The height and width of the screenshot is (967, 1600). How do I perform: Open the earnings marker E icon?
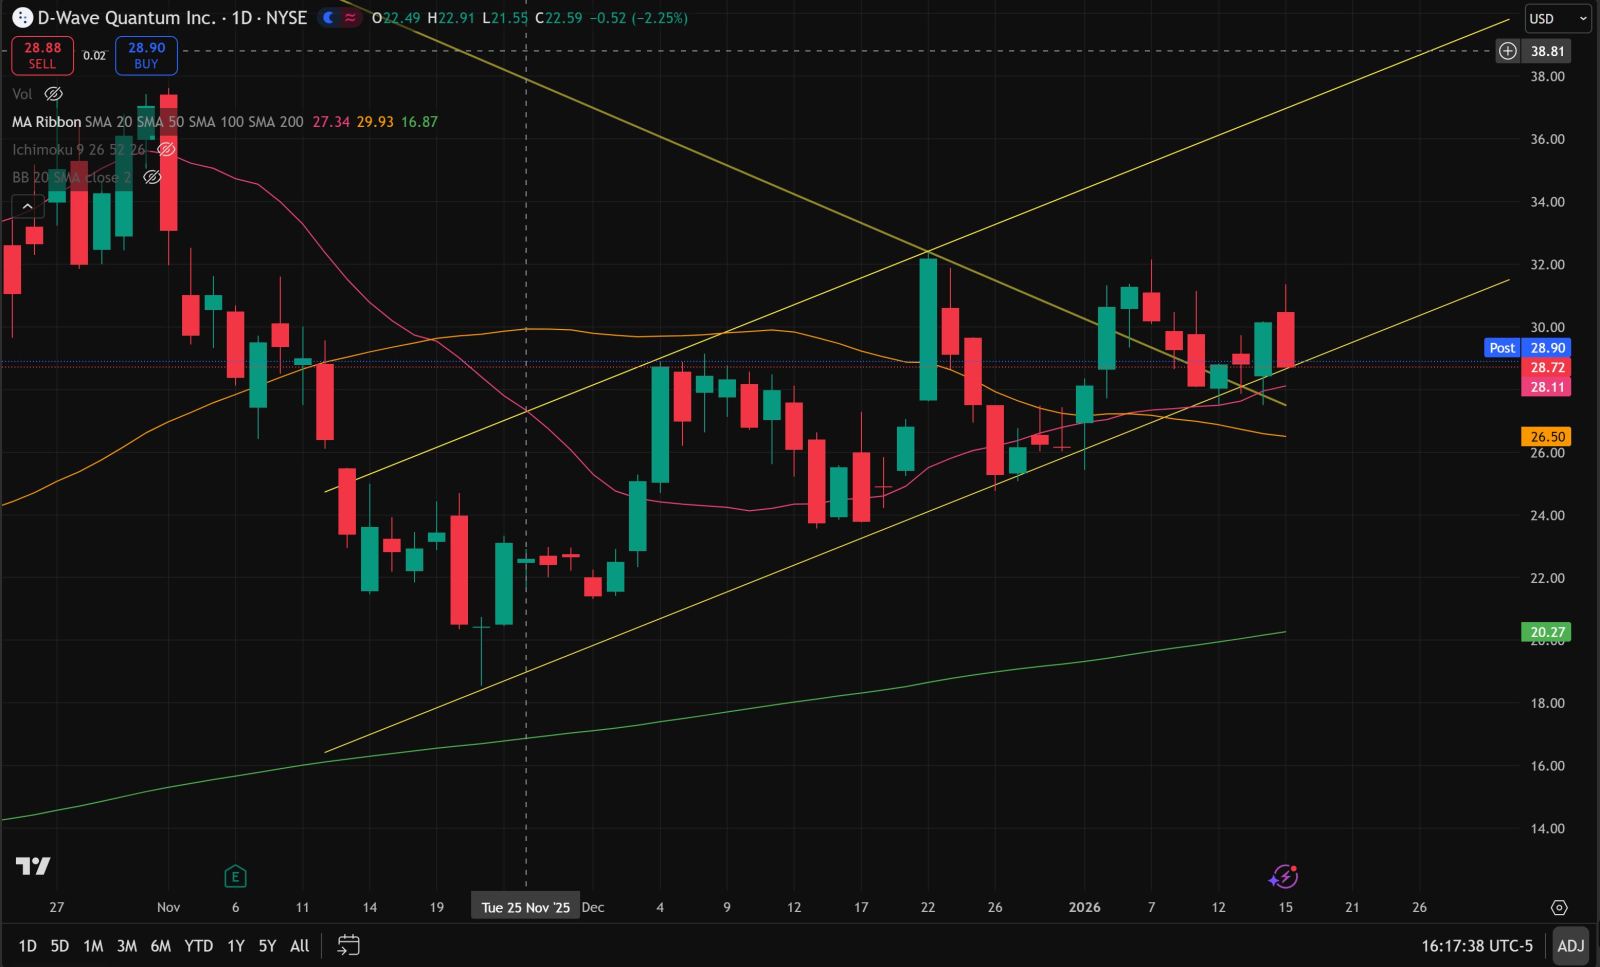235,877
